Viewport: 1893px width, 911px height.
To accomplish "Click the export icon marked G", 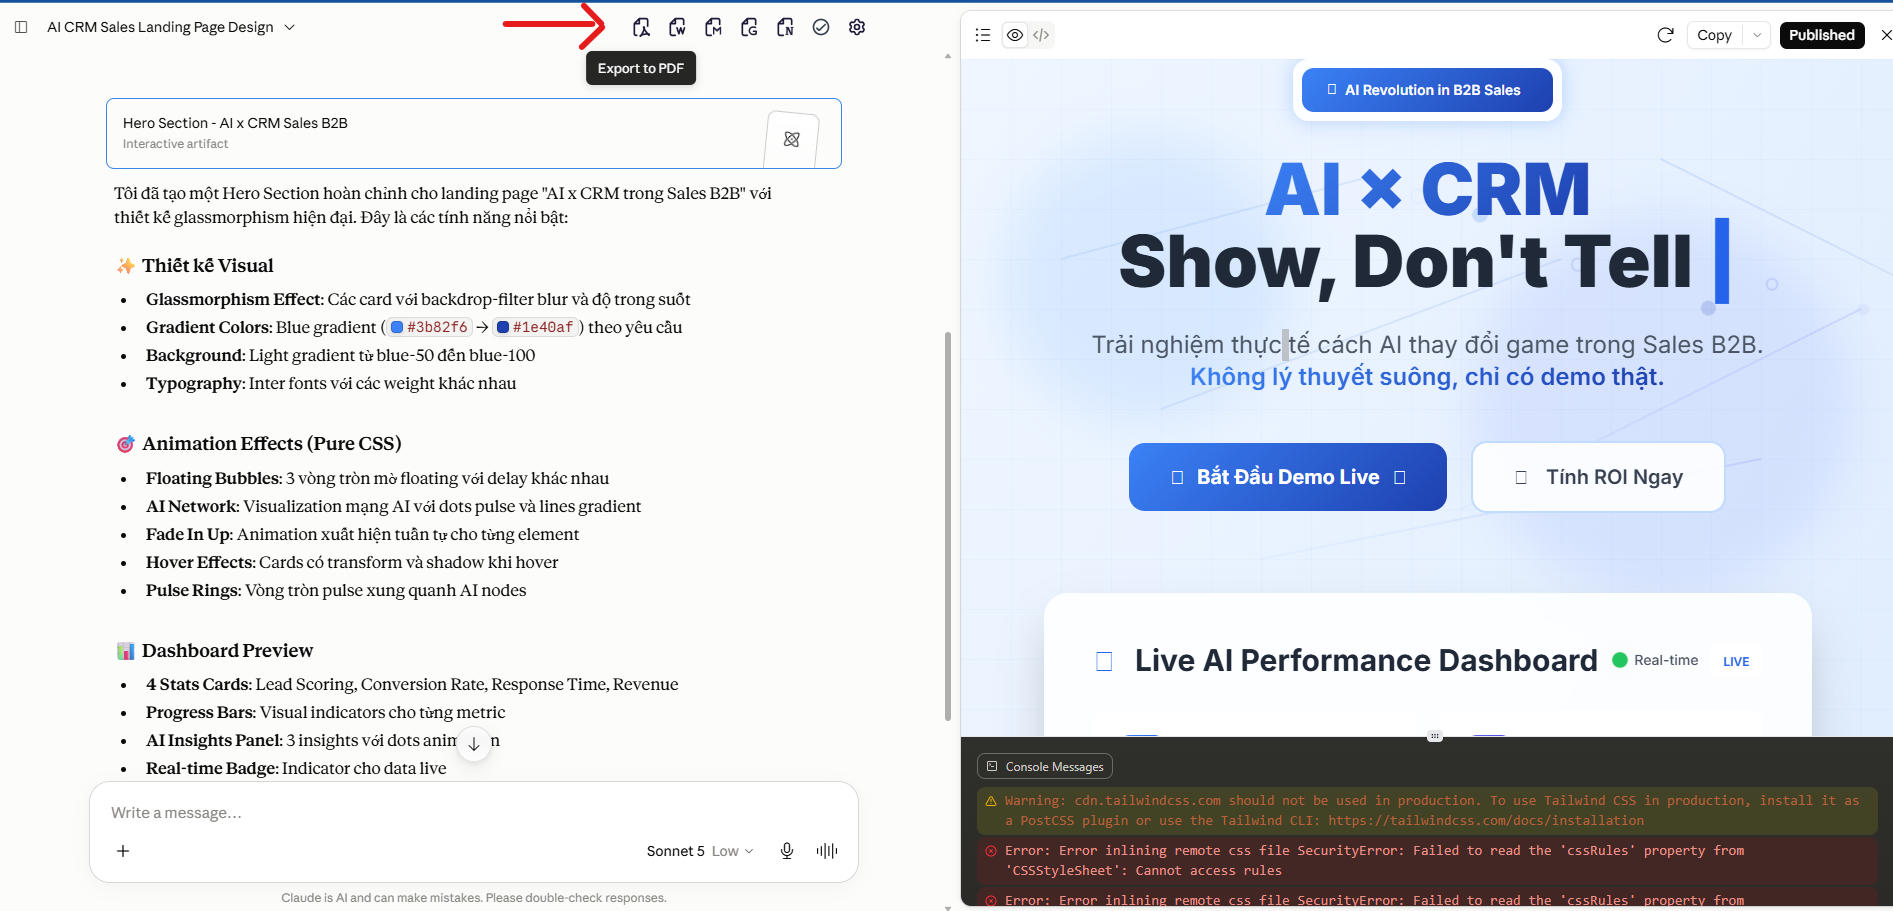I will pos(749,27).
